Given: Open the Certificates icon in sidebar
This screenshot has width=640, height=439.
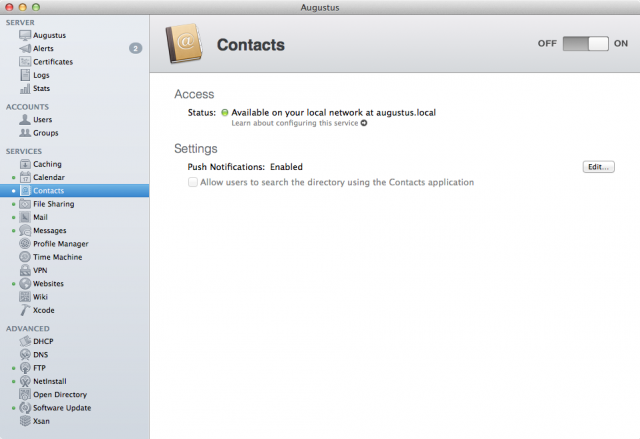Looking at the screenshot, I should tap(25, 62).
